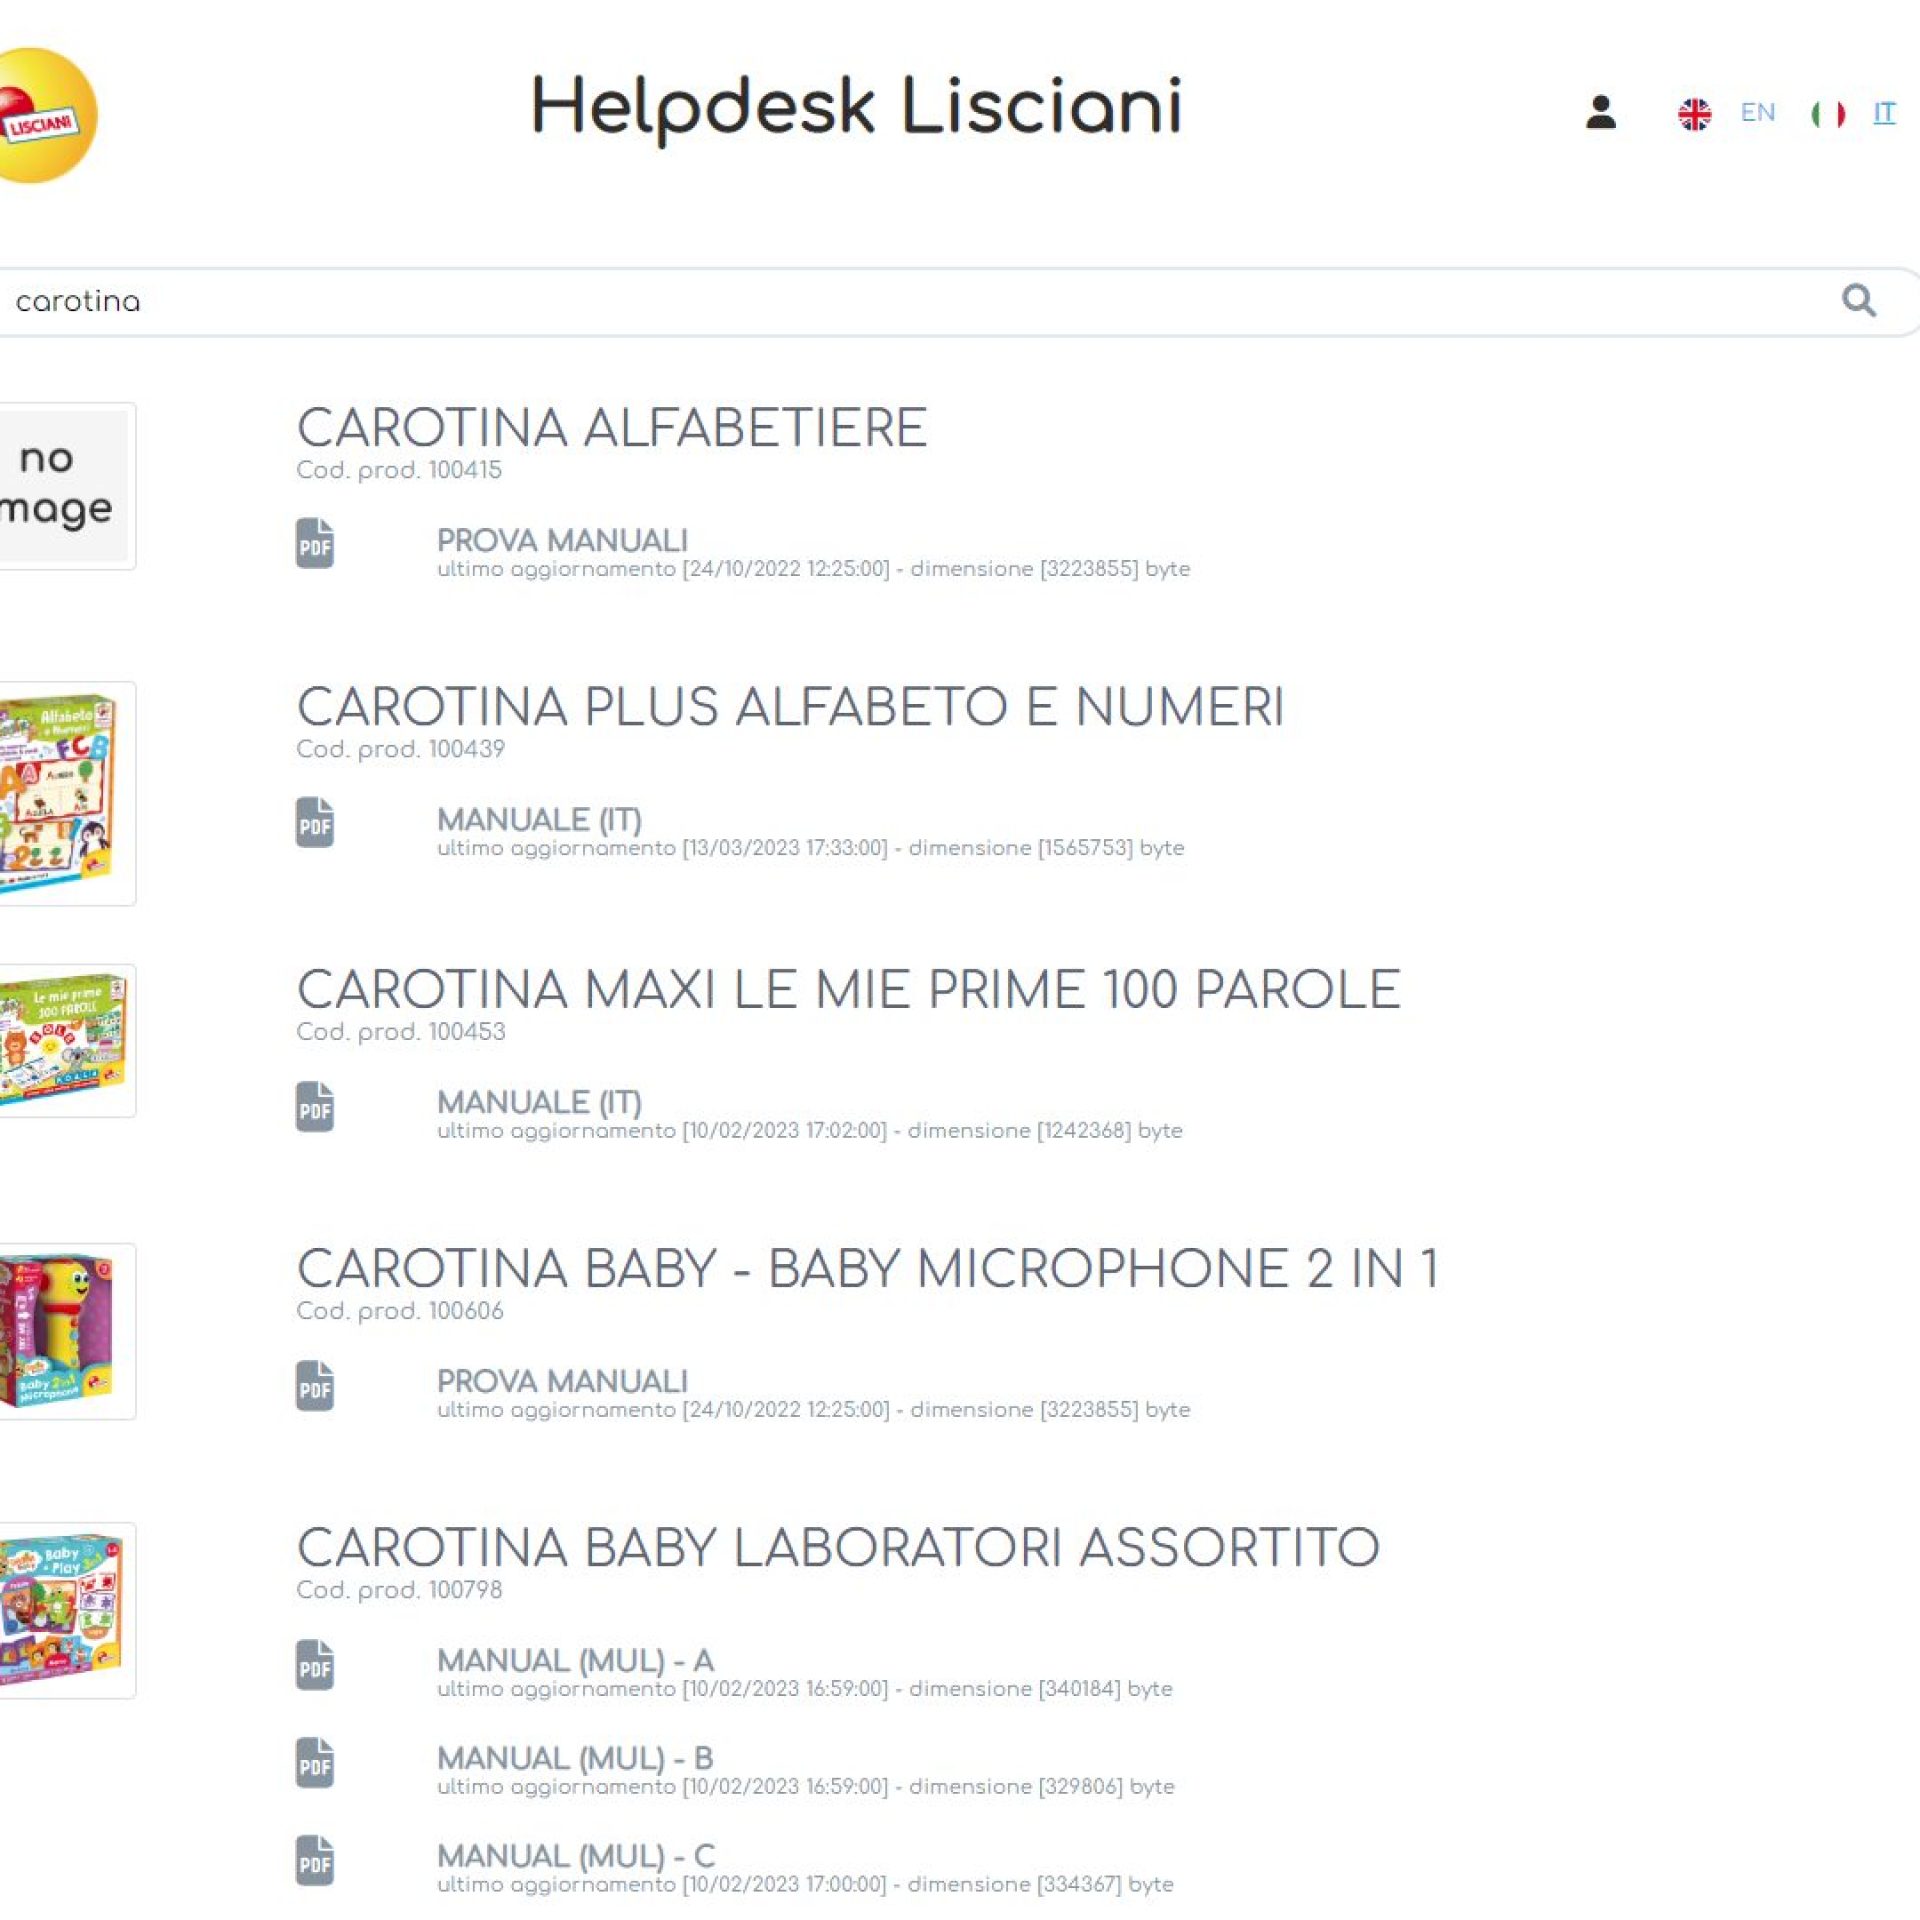Click PDF icon under Carotina Maxi 100 Parole

click(x=315, y=1107)
